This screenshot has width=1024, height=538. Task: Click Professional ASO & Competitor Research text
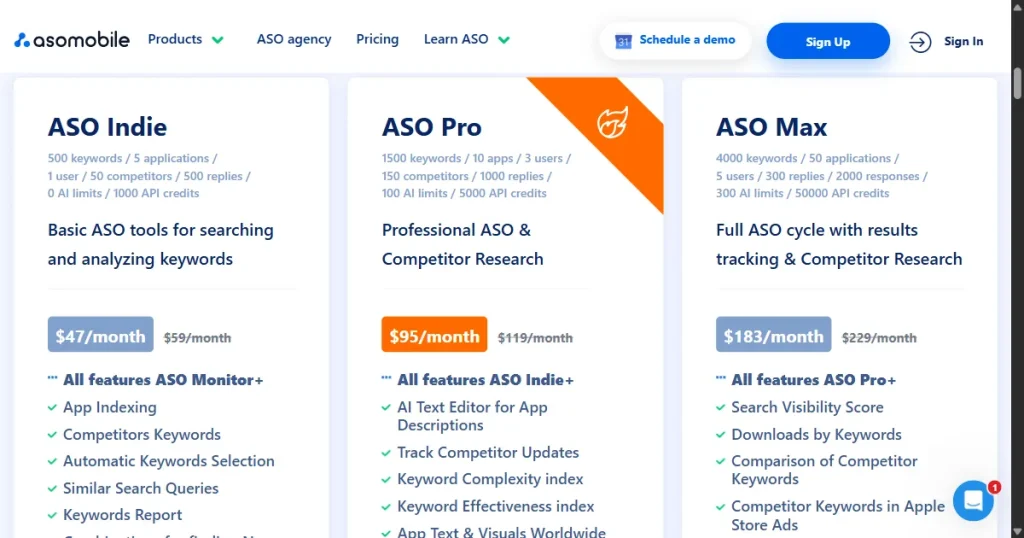click(x=462, y=244)
